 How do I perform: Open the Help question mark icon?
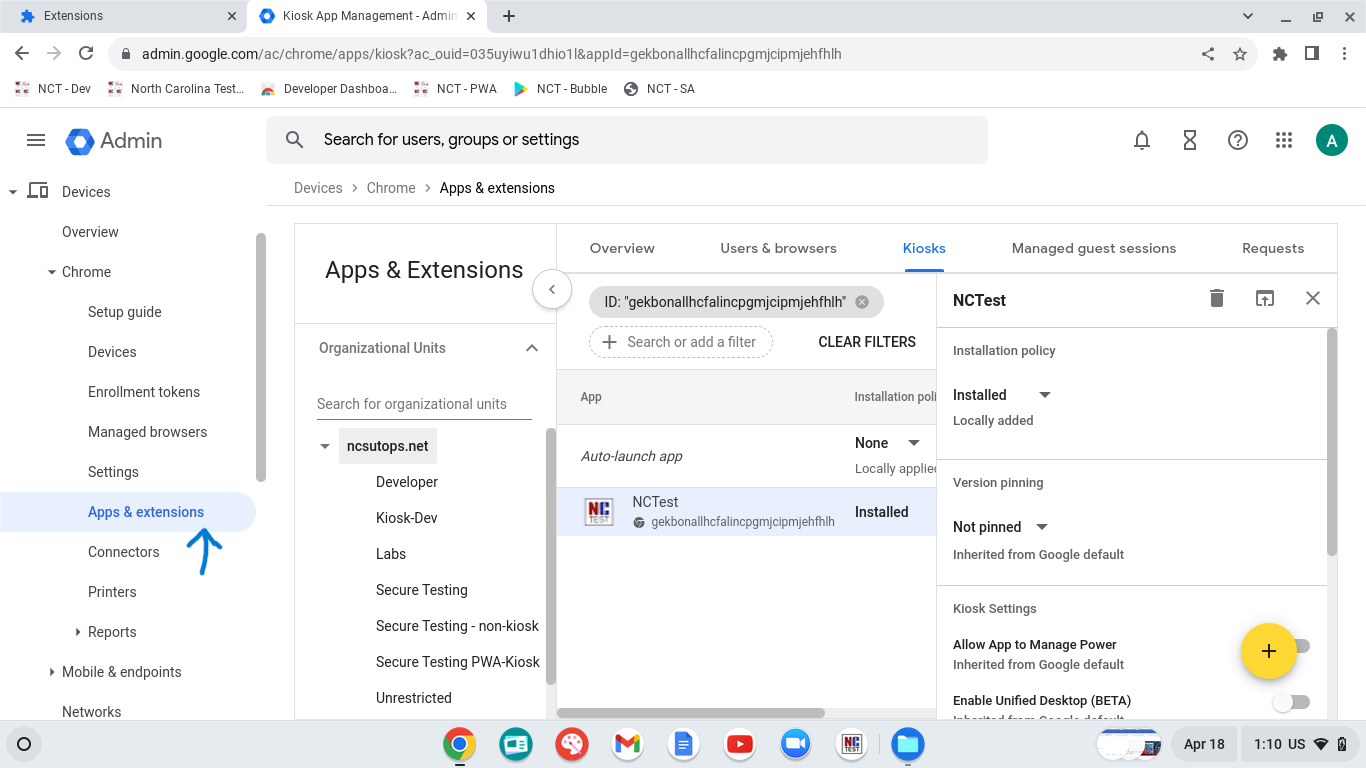pyautogui.click(x=1238, y=141)
